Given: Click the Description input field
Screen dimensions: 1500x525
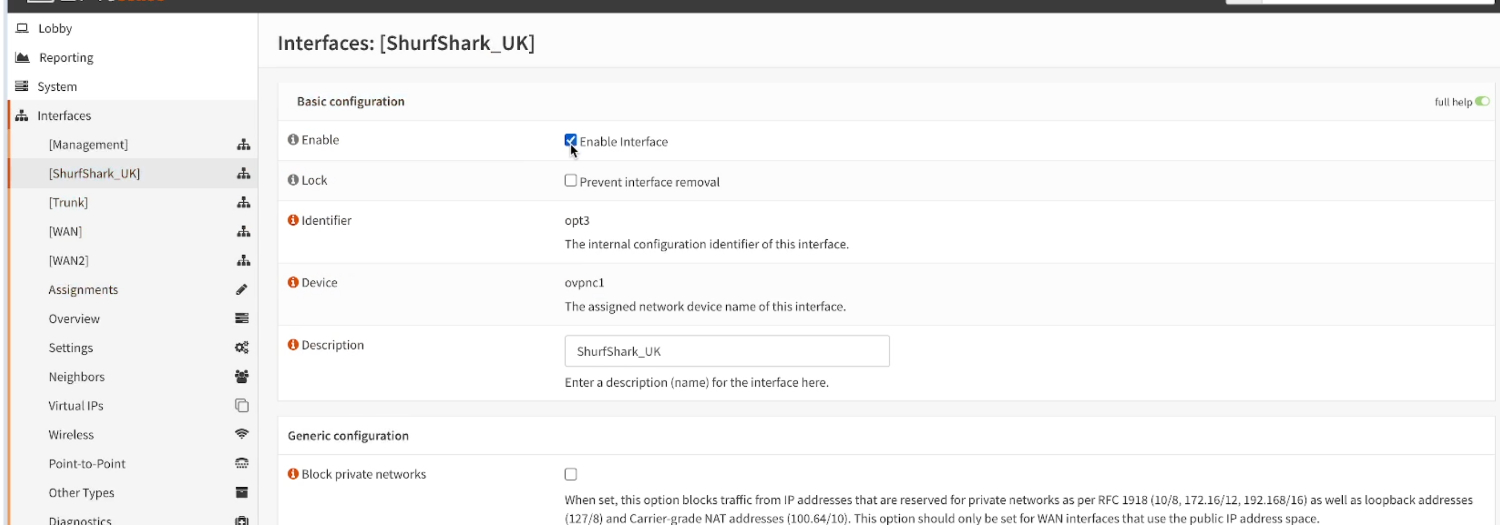Looking at the screenshot, I should (x=727, y=351).
